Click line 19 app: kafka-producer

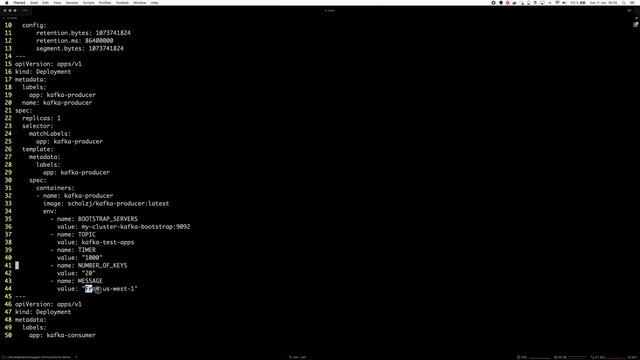click(62, 95)
